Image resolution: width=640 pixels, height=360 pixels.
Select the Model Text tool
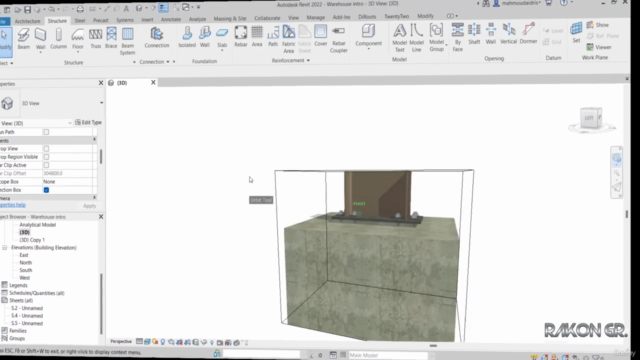coord(400,38)
